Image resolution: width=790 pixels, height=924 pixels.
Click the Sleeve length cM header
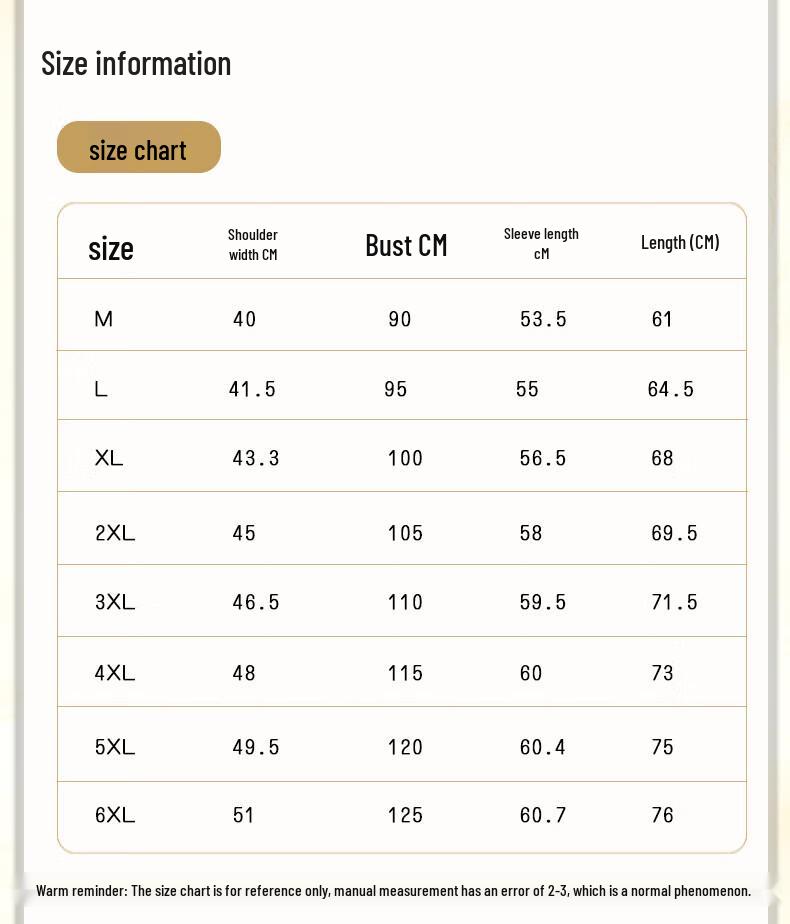(541, 243)
